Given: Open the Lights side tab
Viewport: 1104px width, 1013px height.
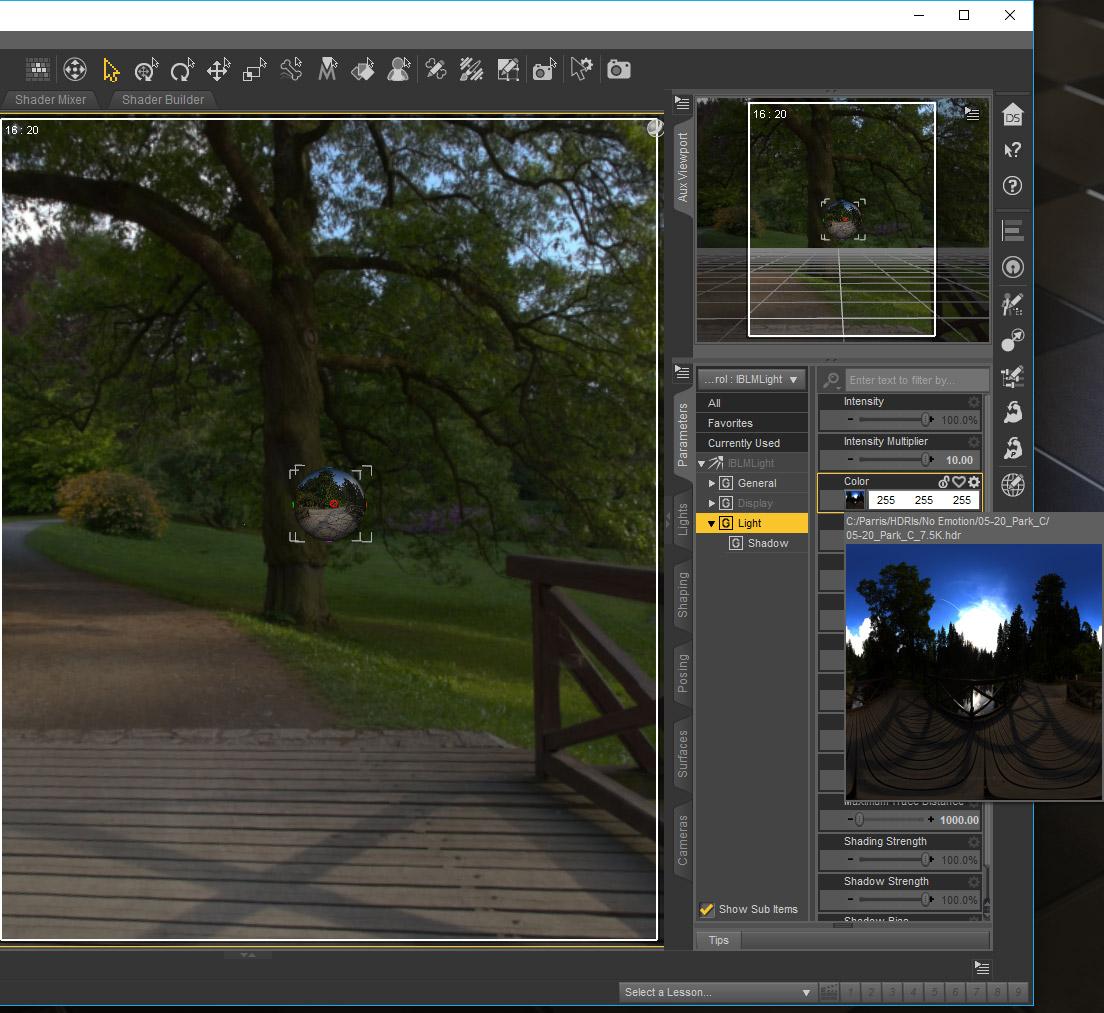Looking at the screenshot, I should (682, 520).
